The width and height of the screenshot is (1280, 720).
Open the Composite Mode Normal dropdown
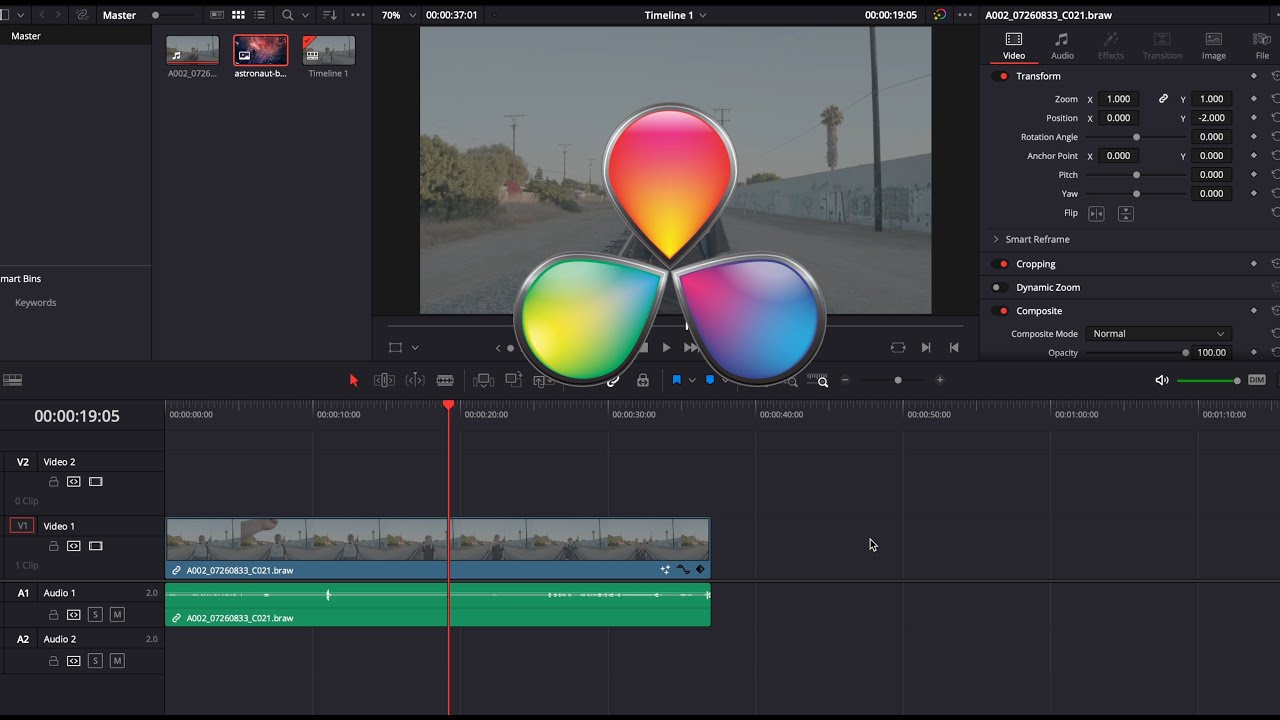1157,333
